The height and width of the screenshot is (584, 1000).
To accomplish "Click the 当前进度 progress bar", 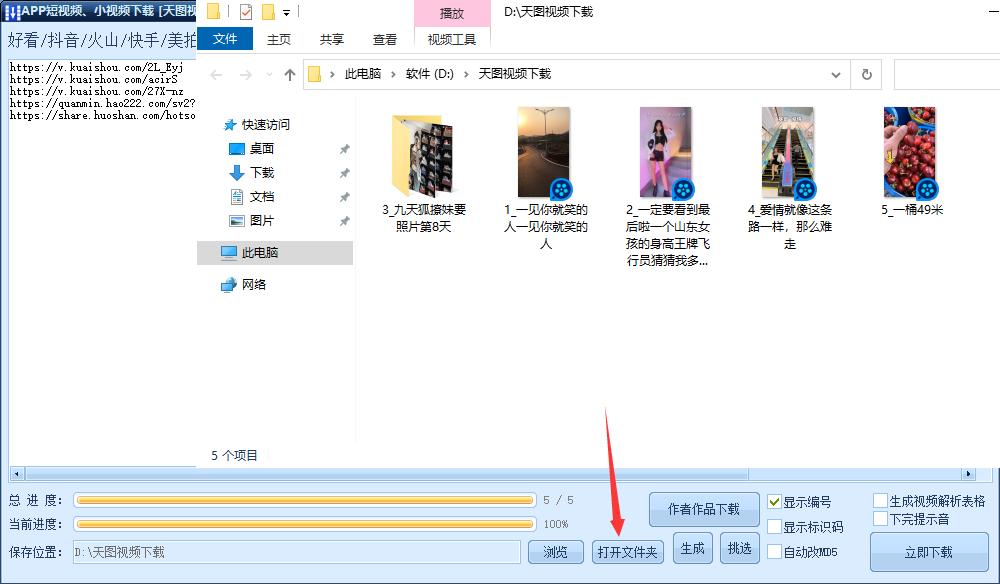I will coord(305,523).
